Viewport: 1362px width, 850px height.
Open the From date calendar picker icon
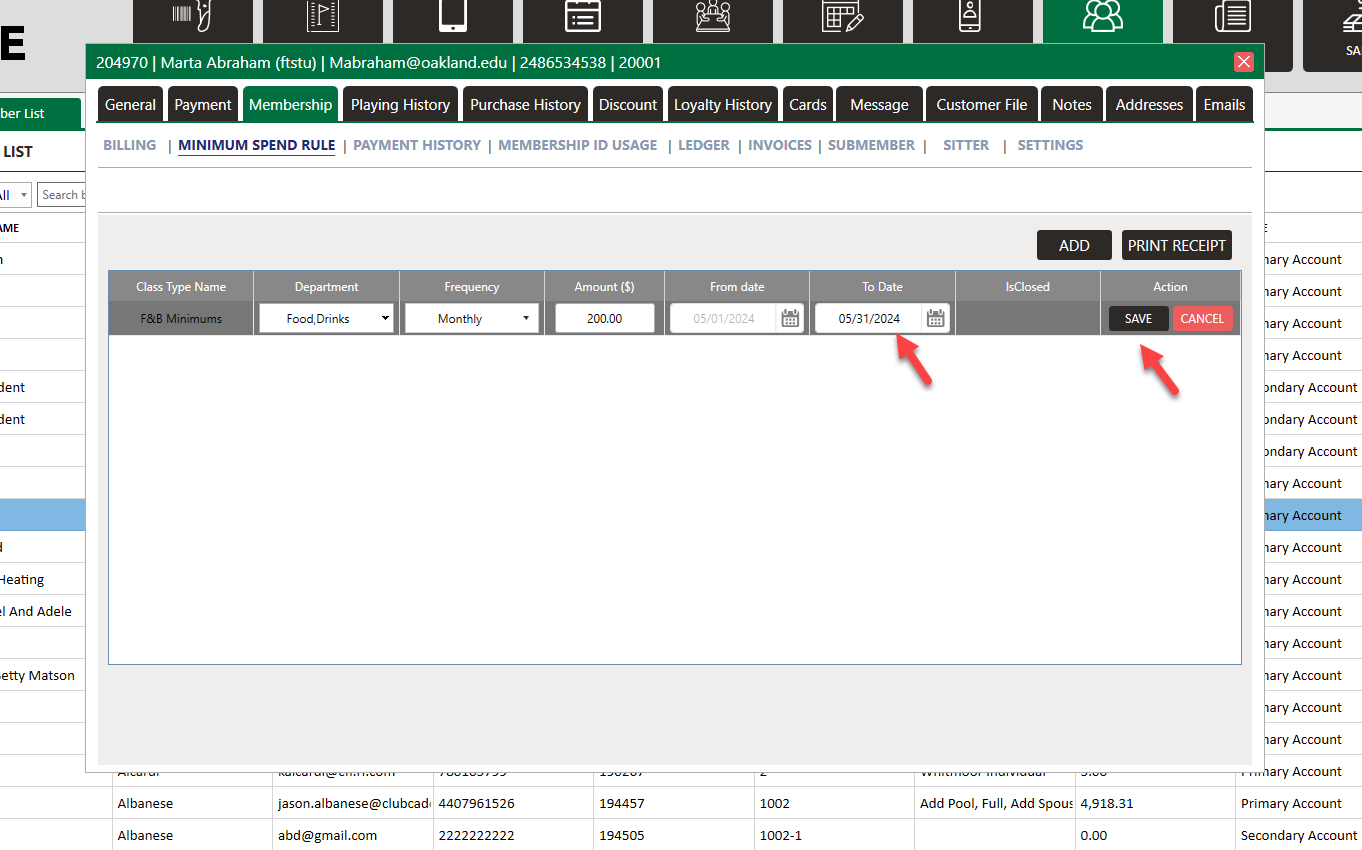790,319
